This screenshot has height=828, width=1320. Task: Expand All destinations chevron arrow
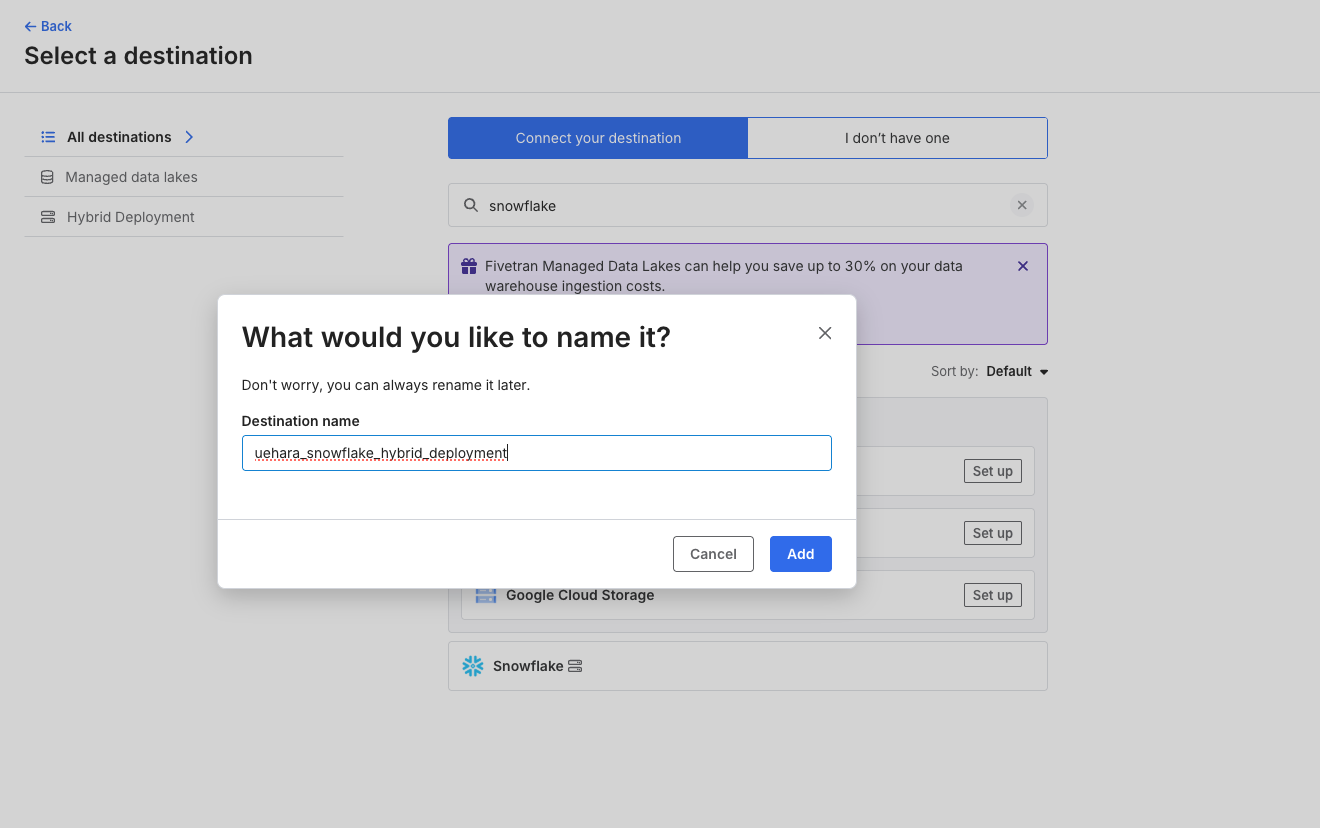point(189,137)
